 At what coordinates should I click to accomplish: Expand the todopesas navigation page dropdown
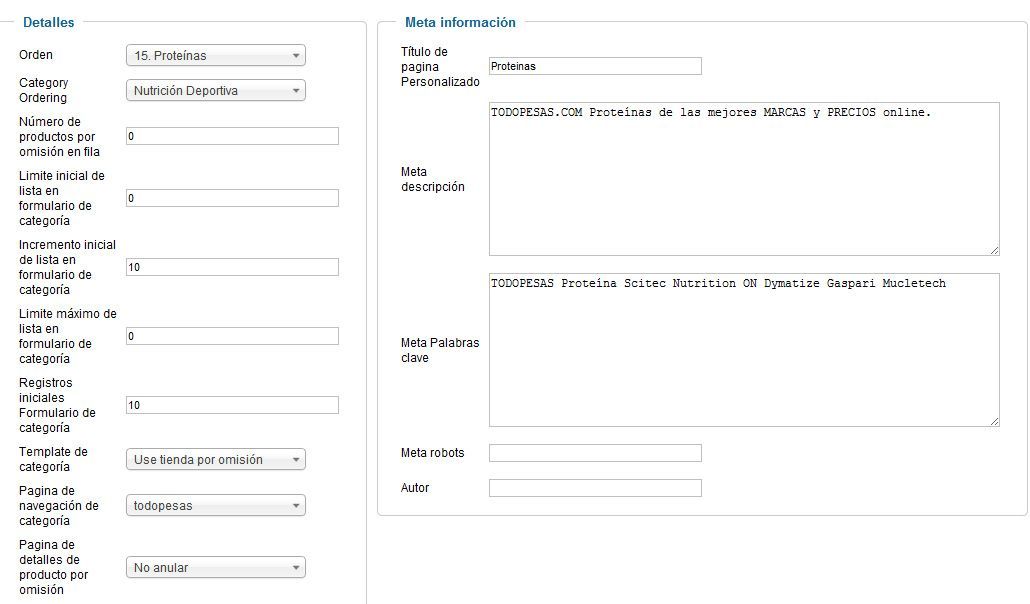coord(215,505)
